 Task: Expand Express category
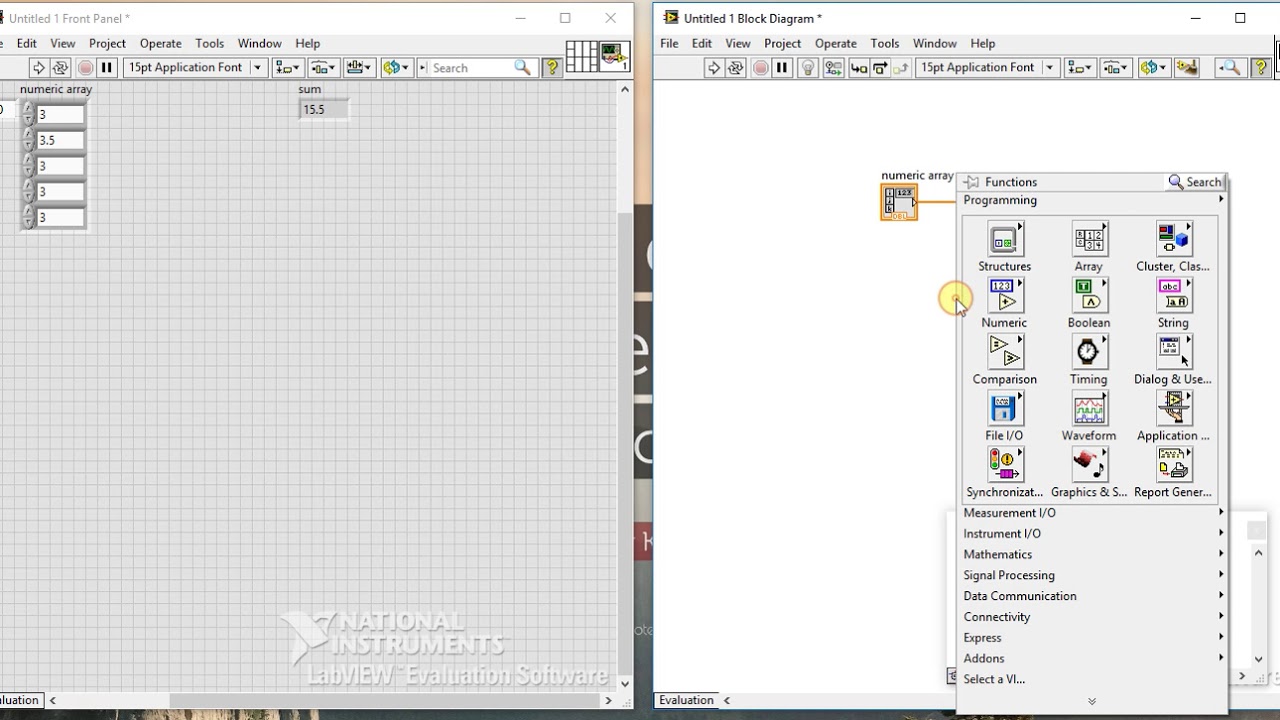point(1092,638)
